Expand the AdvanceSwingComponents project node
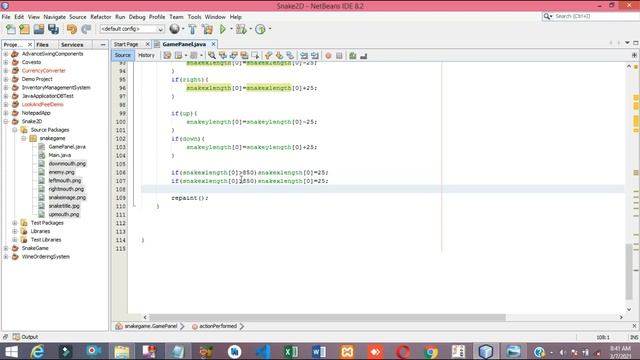The image size is (640, 360). [x=6, y=54]
